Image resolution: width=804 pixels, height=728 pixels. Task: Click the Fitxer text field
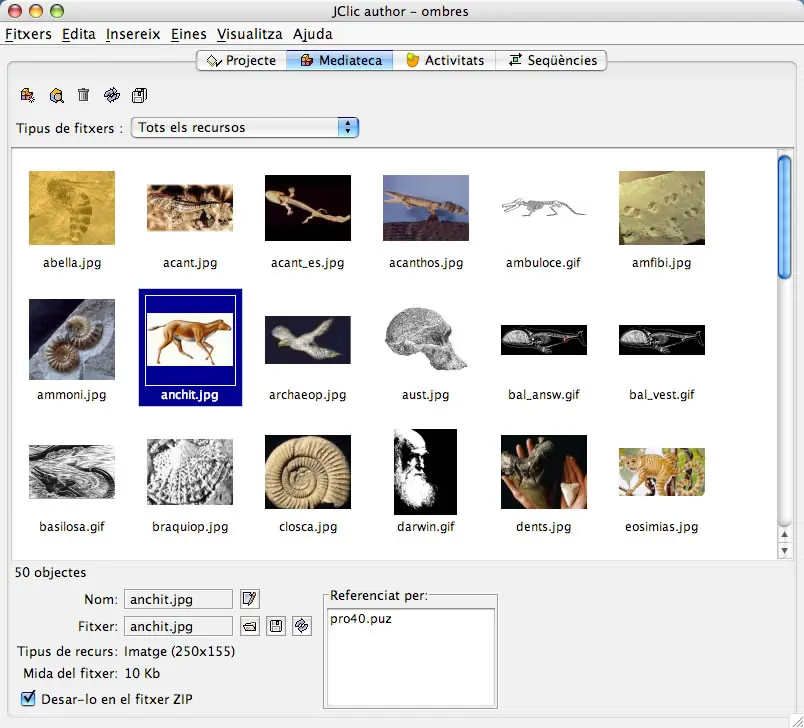tap(178, 626)
